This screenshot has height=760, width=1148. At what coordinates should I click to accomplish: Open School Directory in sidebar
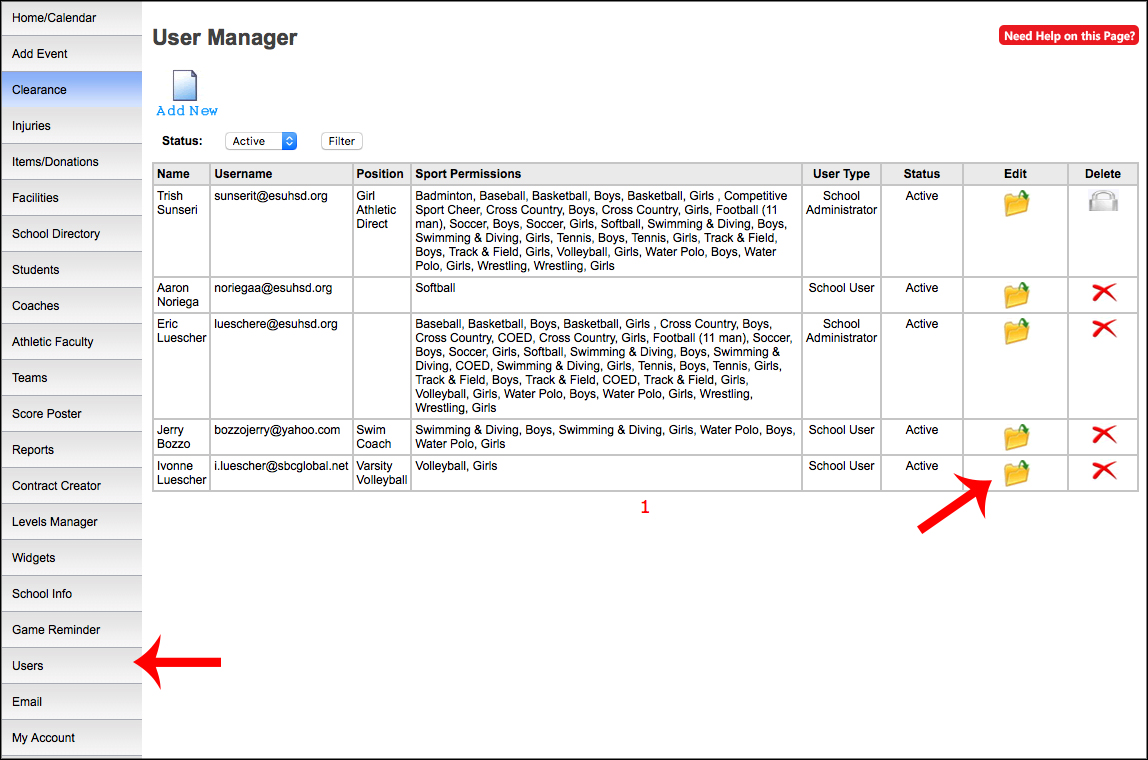[72, 234]
